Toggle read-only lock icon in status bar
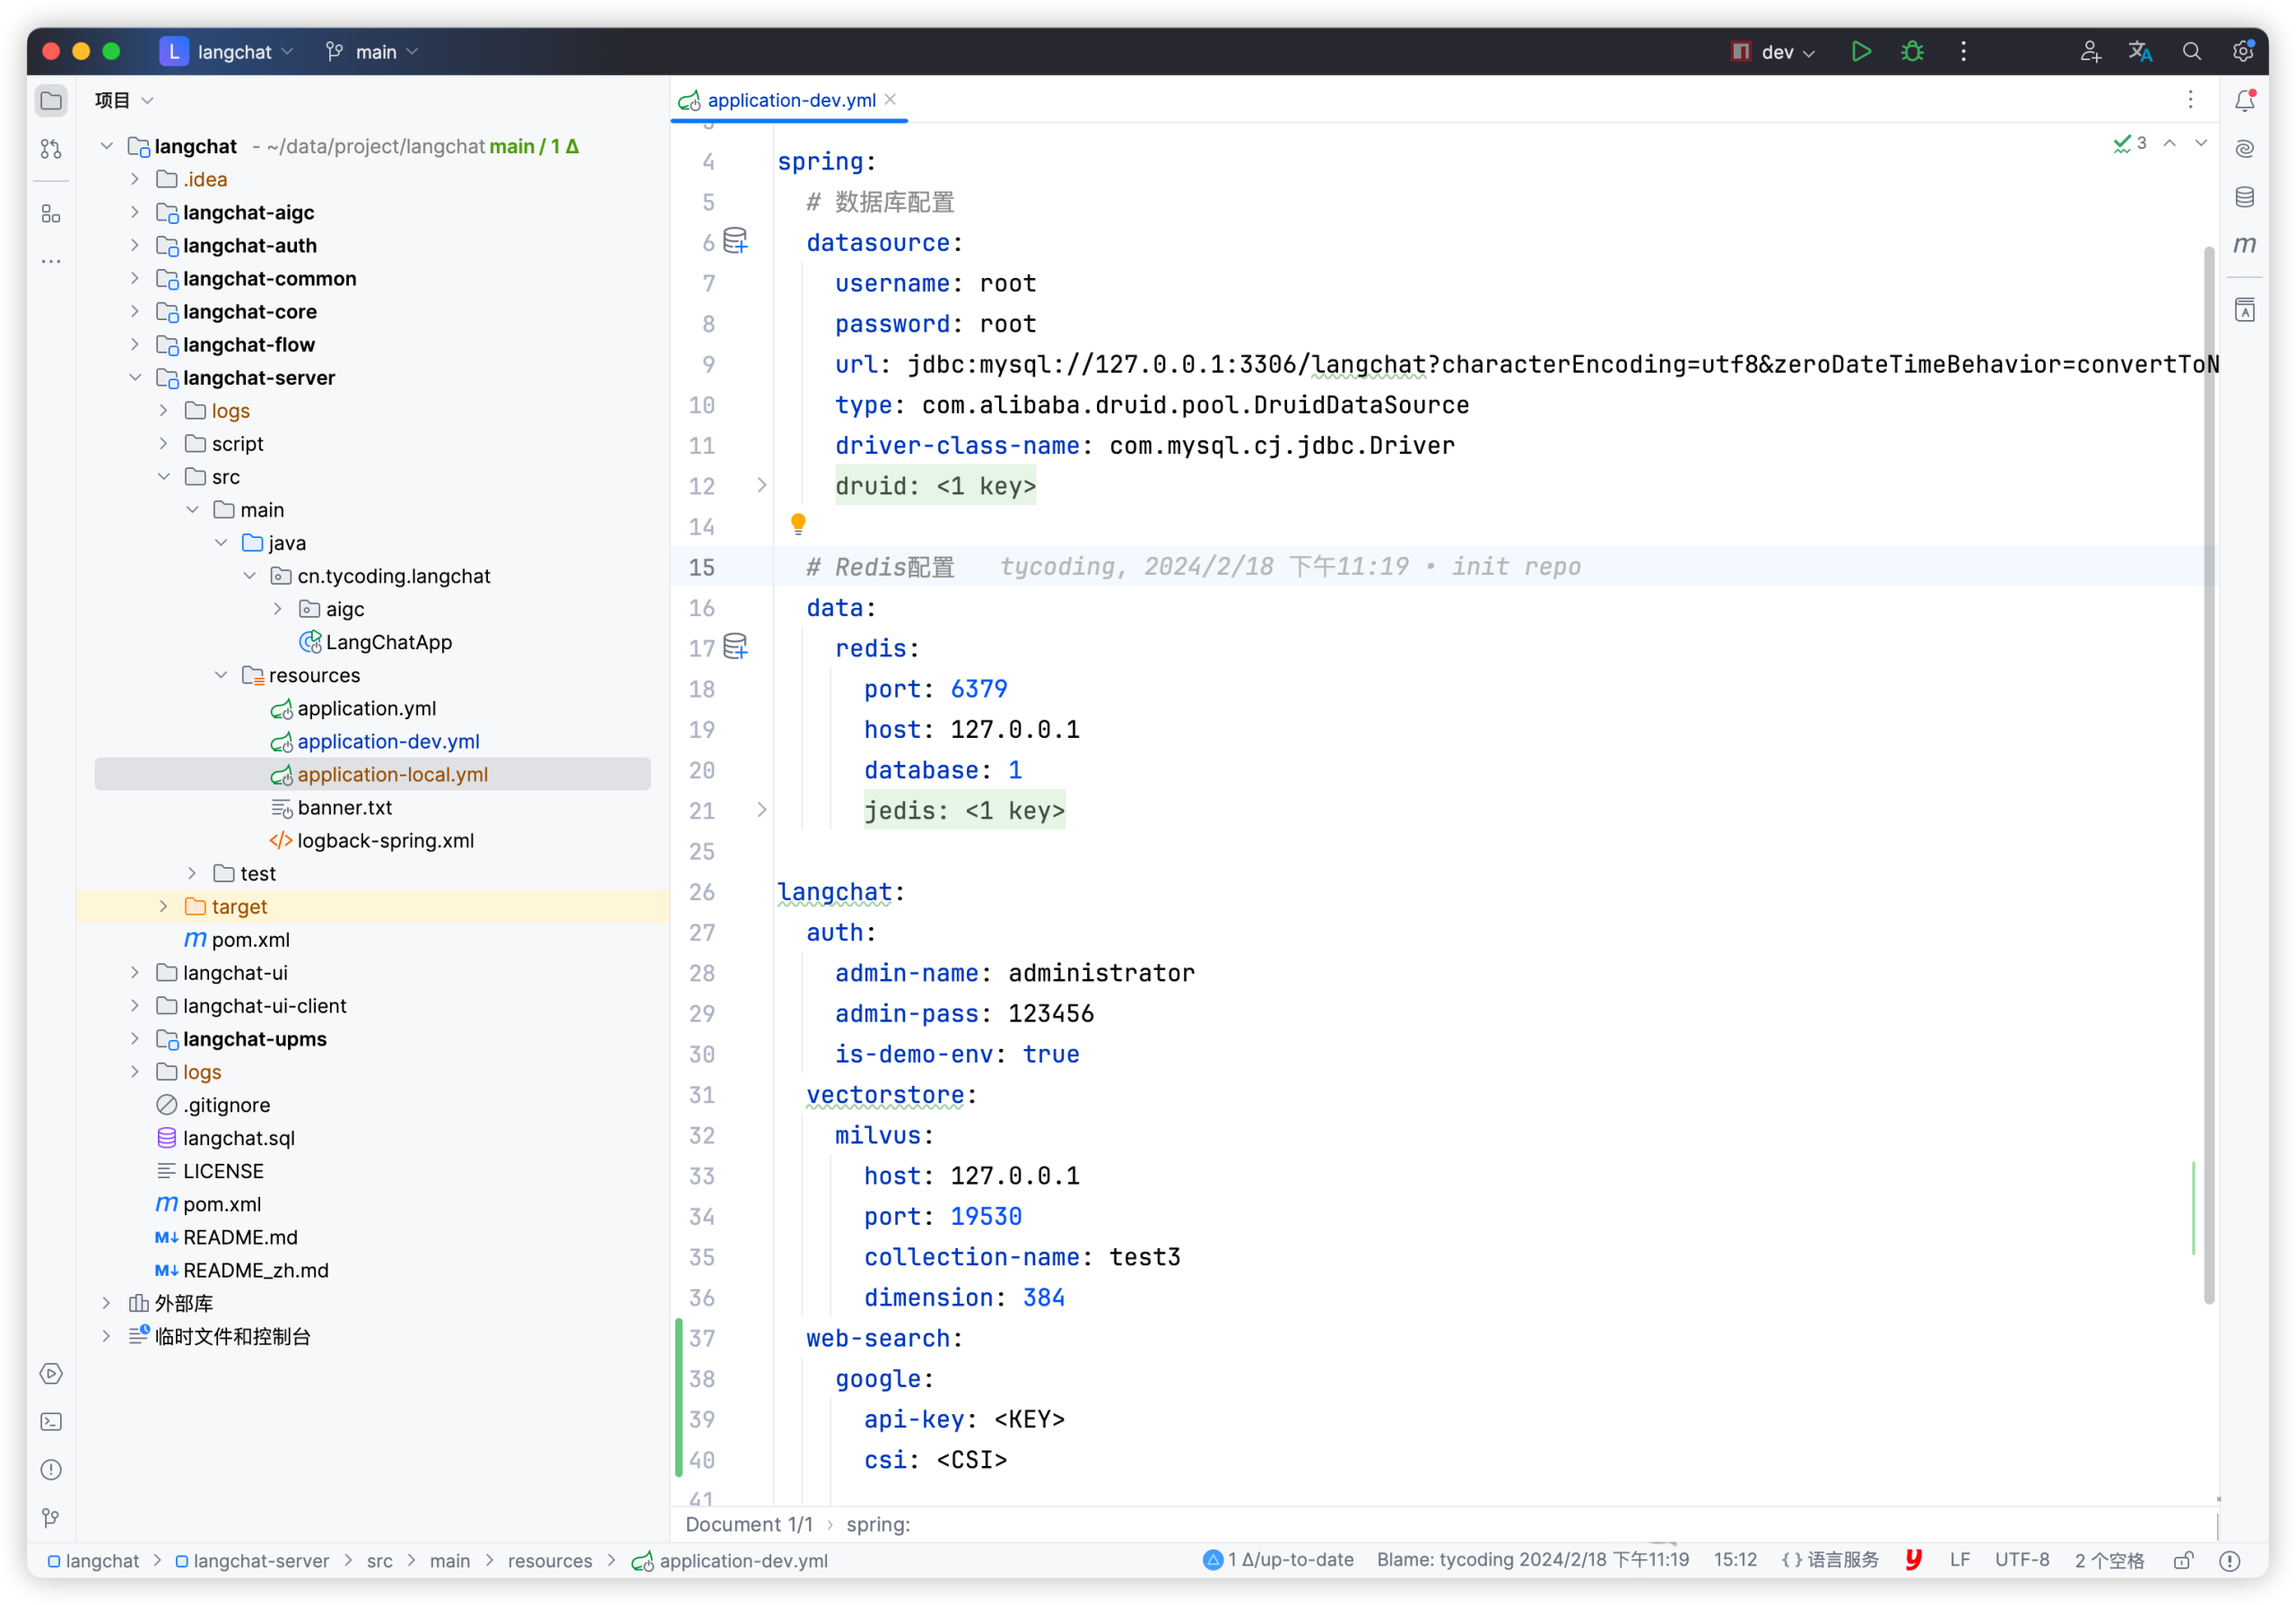Viewport: 2296px width, 1605px height. (x=2183, y=1560)
